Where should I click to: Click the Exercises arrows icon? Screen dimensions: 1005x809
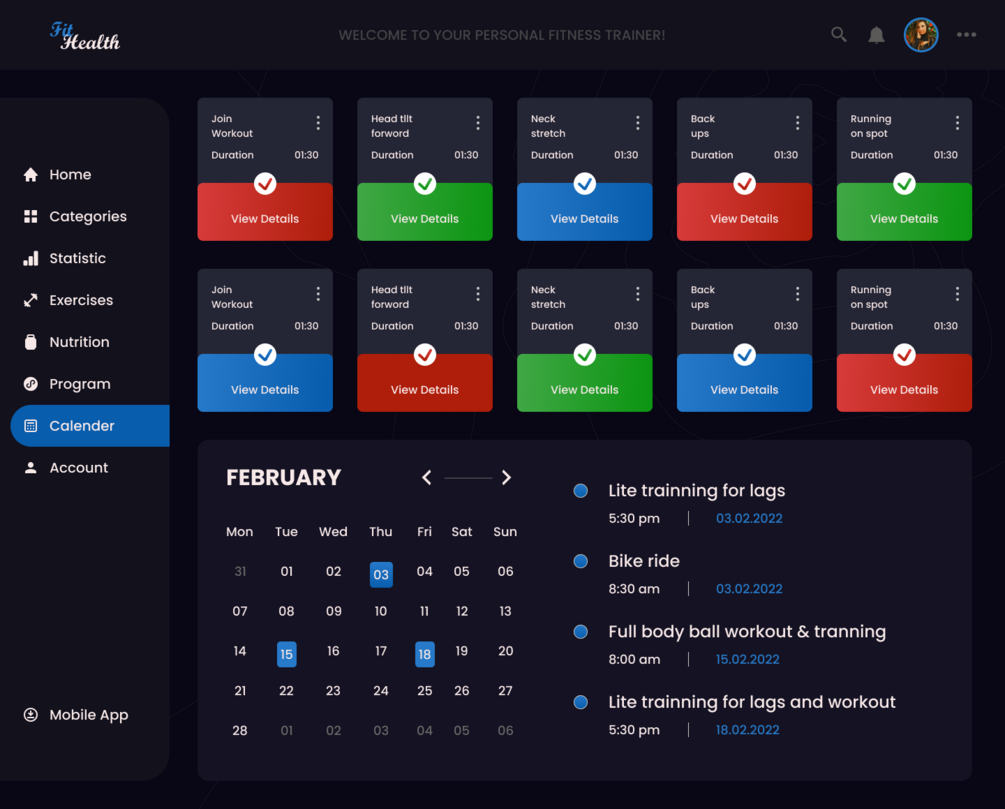click(x=30, y=300)
